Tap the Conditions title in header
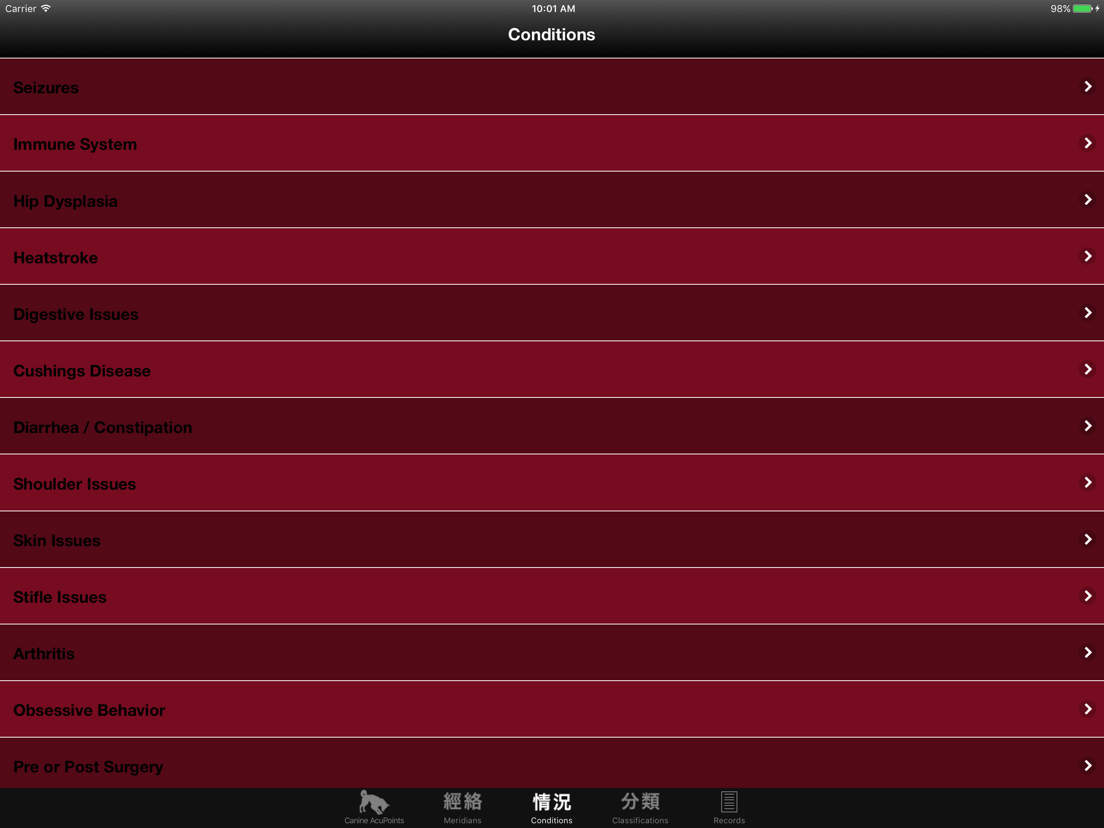1104x828 pixels. tap(551, 34)
